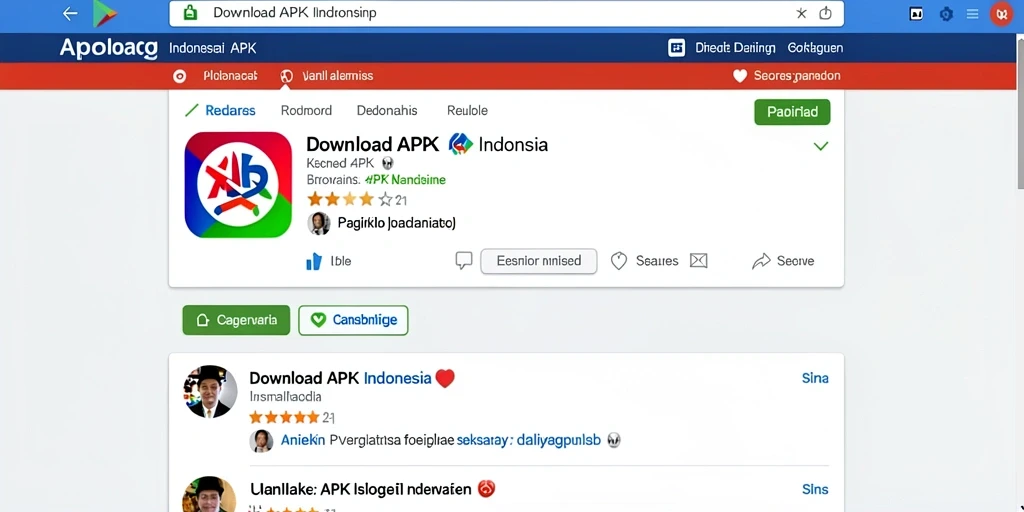The image size is (1024, 512).
Task: Open the hamburger menu icon
Action: (972, 14)
